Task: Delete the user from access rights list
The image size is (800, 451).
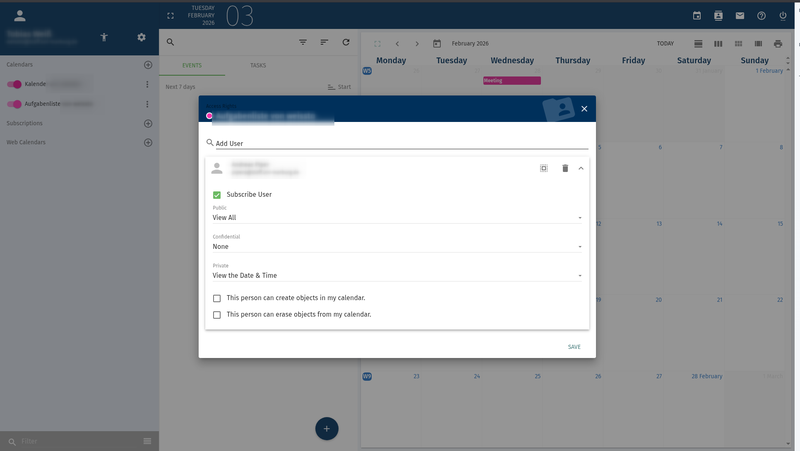Action: point(564,168)
